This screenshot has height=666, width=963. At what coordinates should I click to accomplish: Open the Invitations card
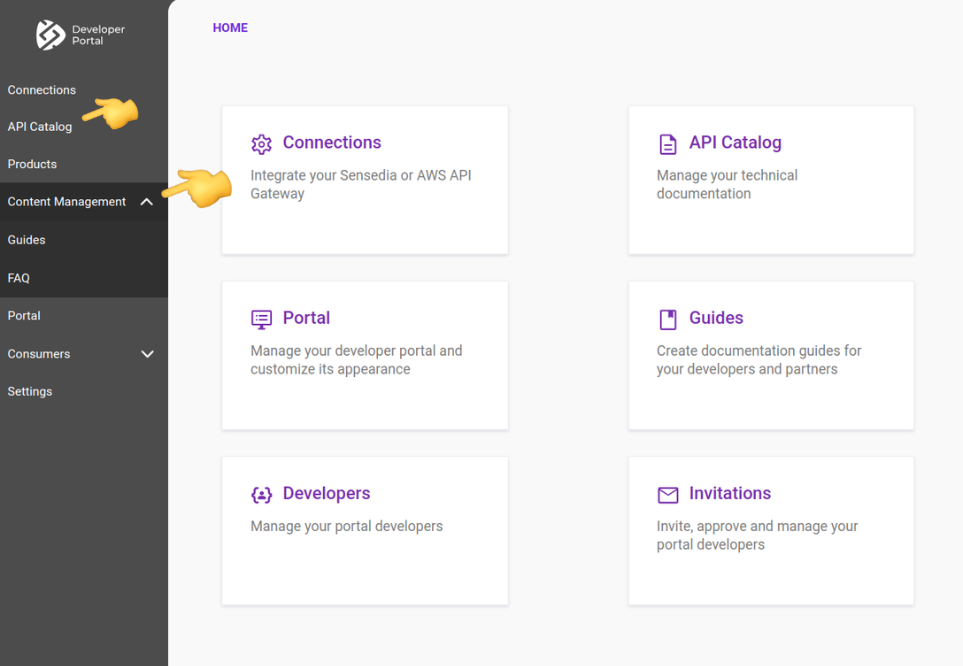[770, 531]
